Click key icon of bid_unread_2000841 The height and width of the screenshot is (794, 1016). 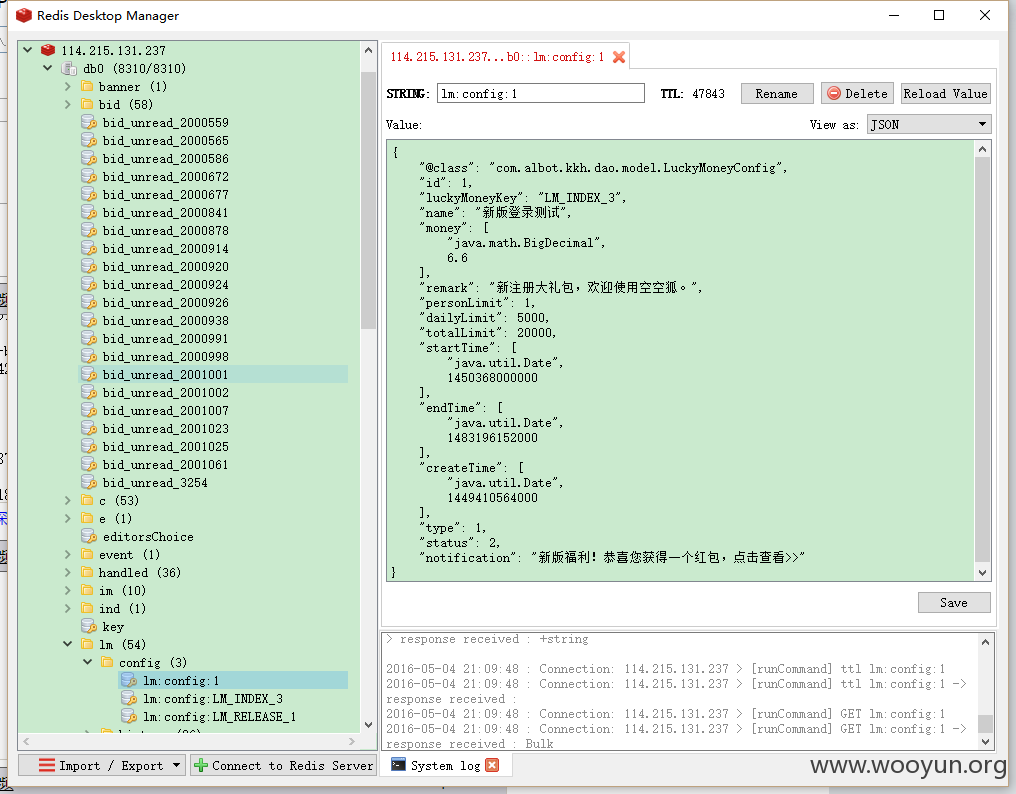(89, 213)
